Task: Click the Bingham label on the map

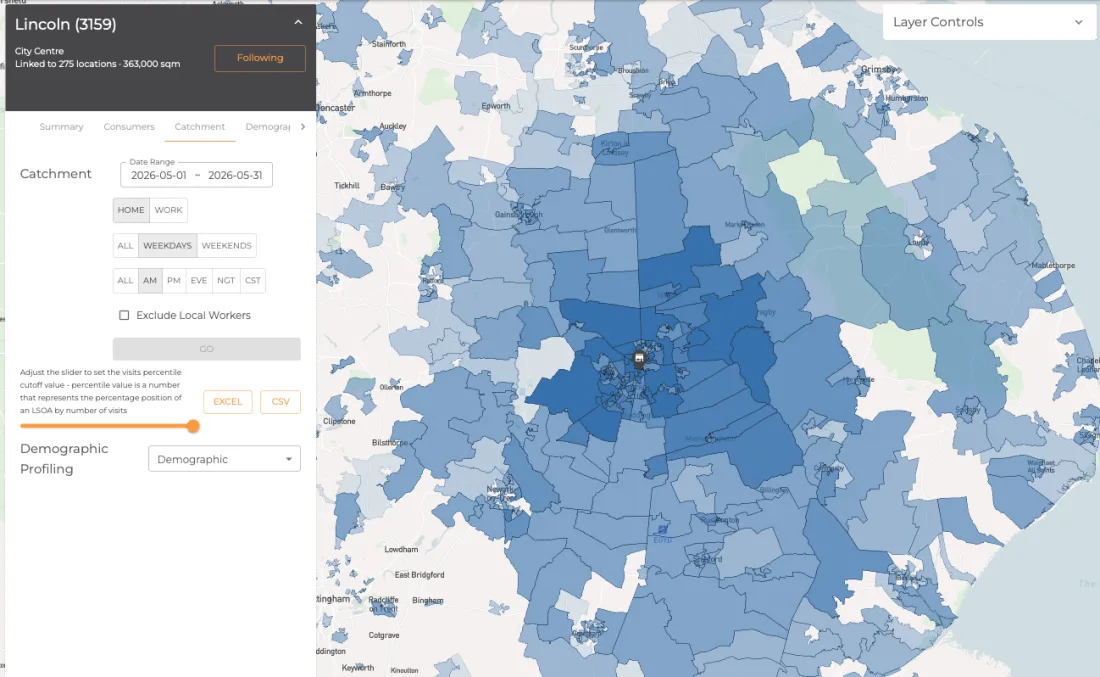Action: click(x=428, y=601)
